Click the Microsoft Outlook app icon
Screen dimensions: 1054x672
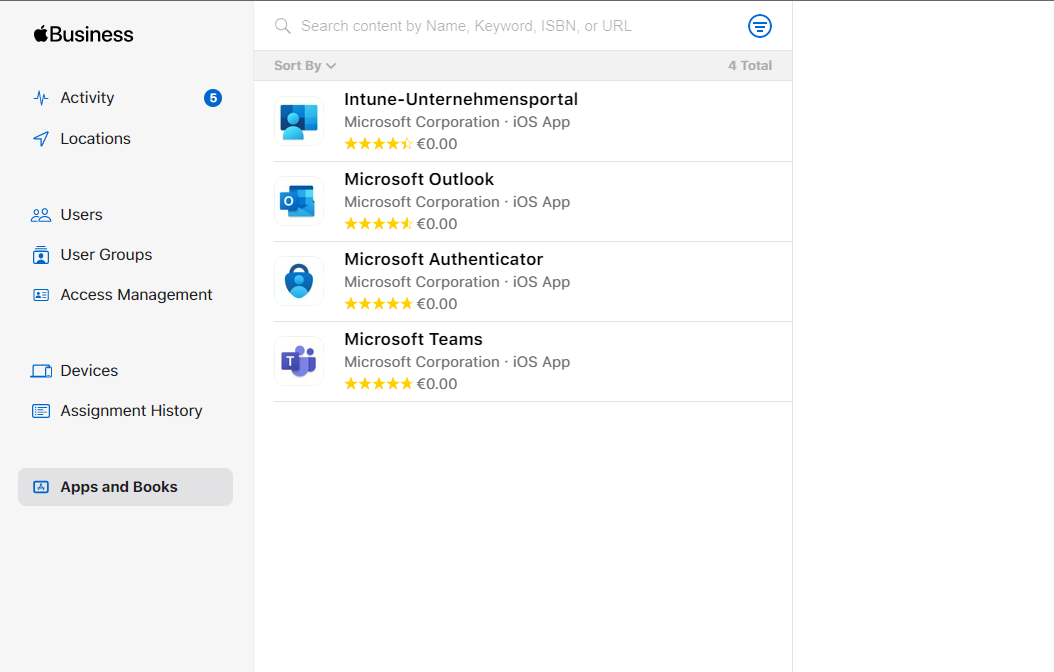299,201
